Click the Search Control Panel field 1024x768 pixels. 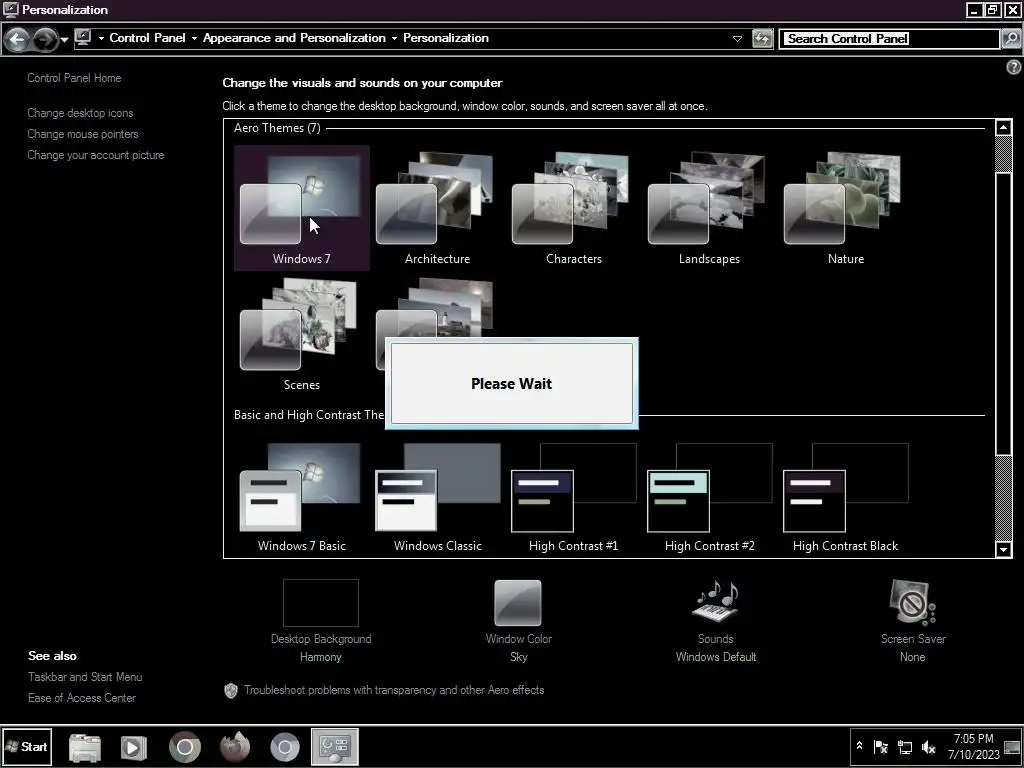tap(889, 39)
